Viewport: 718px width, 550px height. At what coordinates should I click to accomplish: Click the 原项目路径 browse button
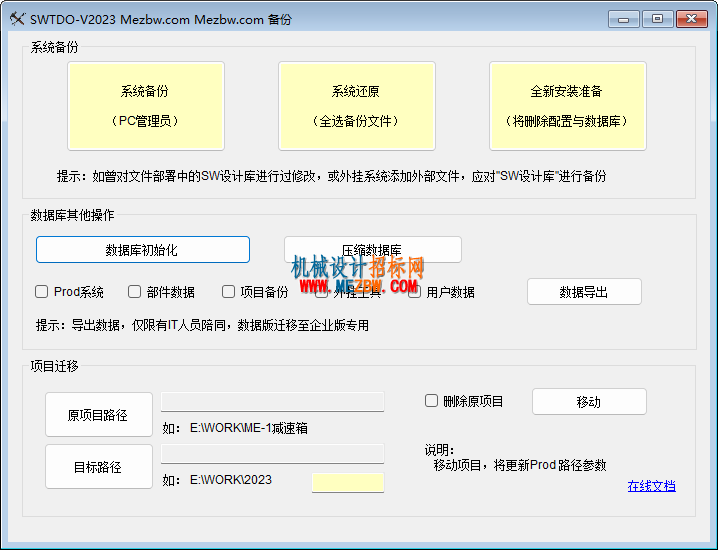tap(99, 414)
